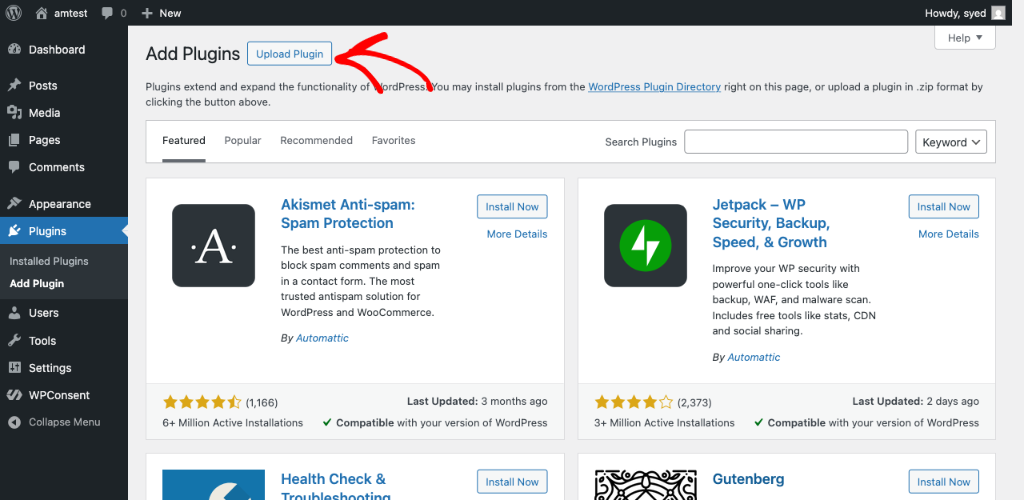Viewport: 1024px width, 500px height.
Task: Open the WordPress Plugin Directory link
Action: (654, 86)
